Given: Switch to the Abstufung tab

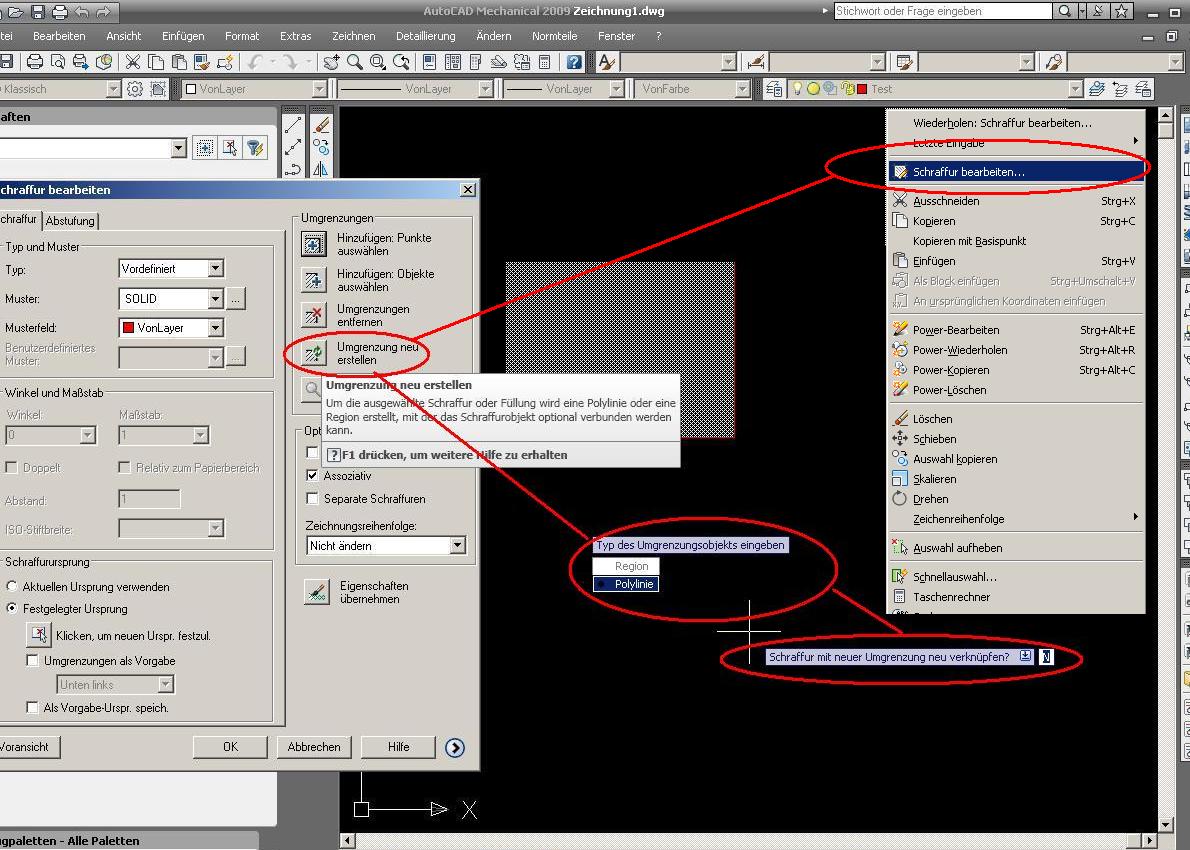Looking at the screenshot, I should pos(70,221).
